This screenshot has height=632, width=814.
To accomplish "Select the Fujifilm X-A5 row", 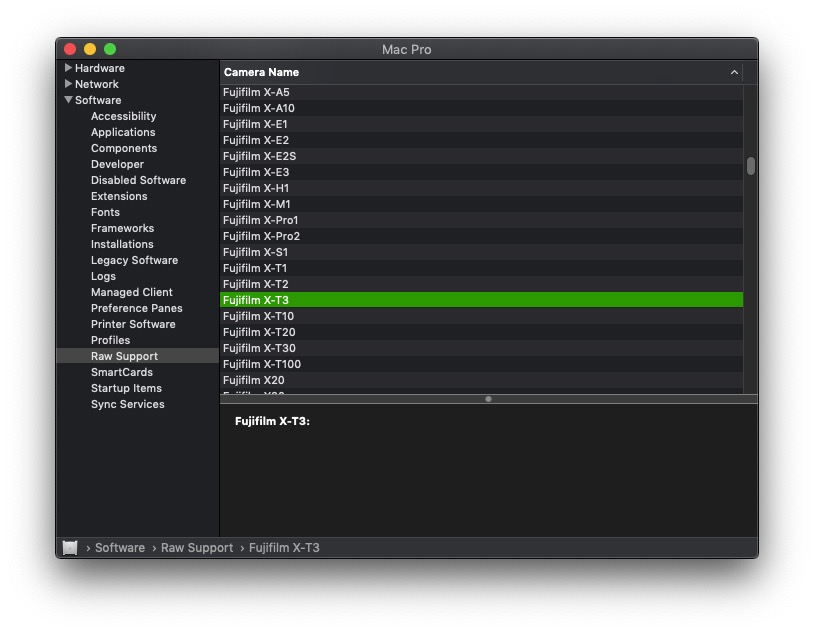I will click(481, 92).
